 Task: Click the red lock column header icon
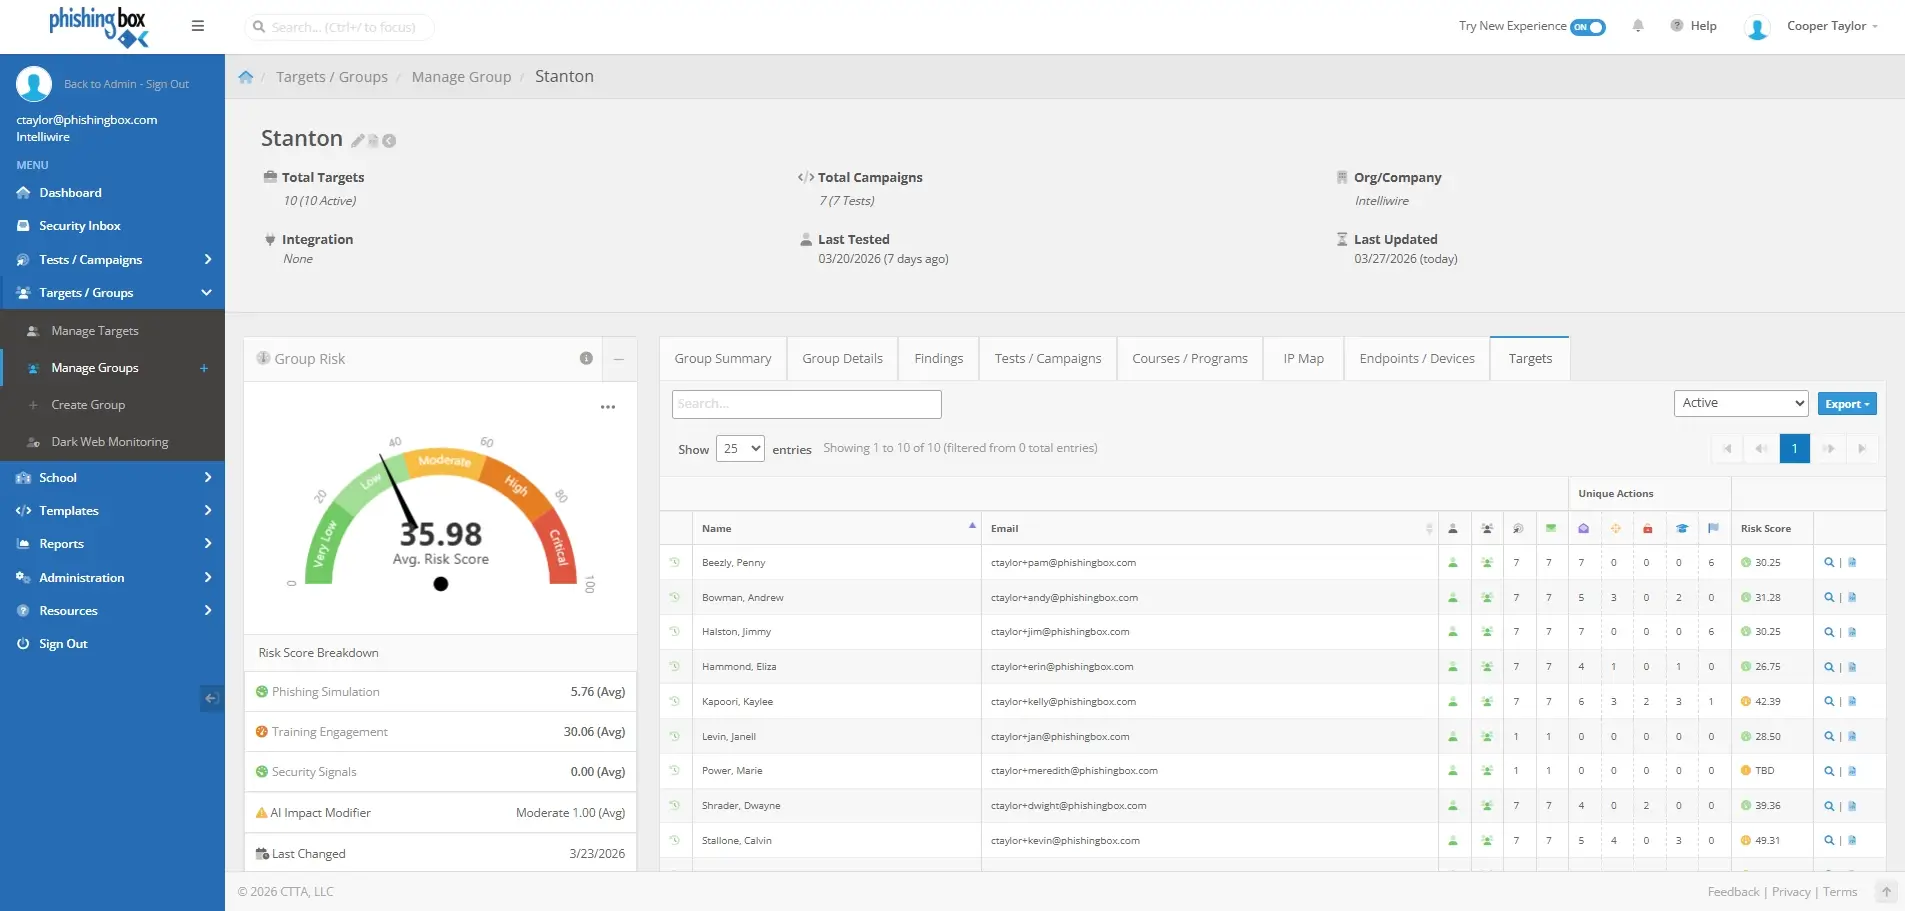pos(1648,529)
